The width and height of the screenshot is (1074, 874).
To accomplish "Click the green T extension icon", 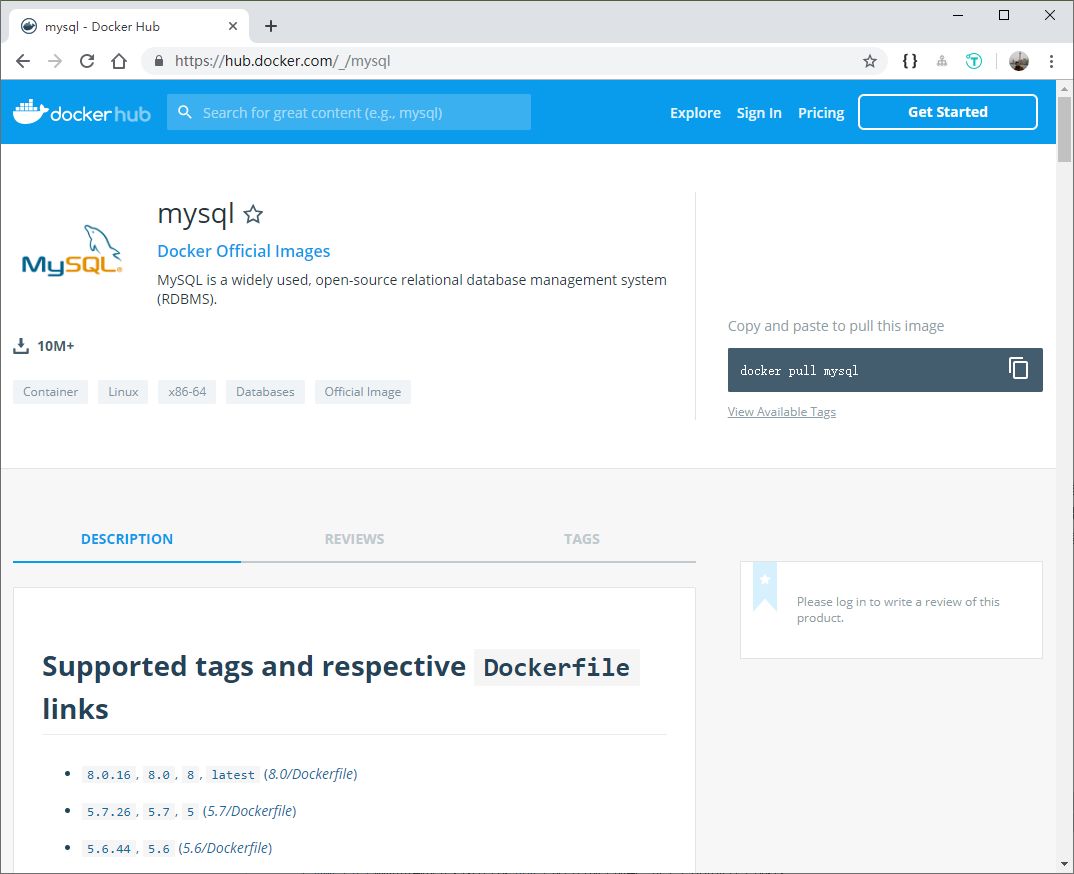I will pyautogui.click(x=973, y=61).
